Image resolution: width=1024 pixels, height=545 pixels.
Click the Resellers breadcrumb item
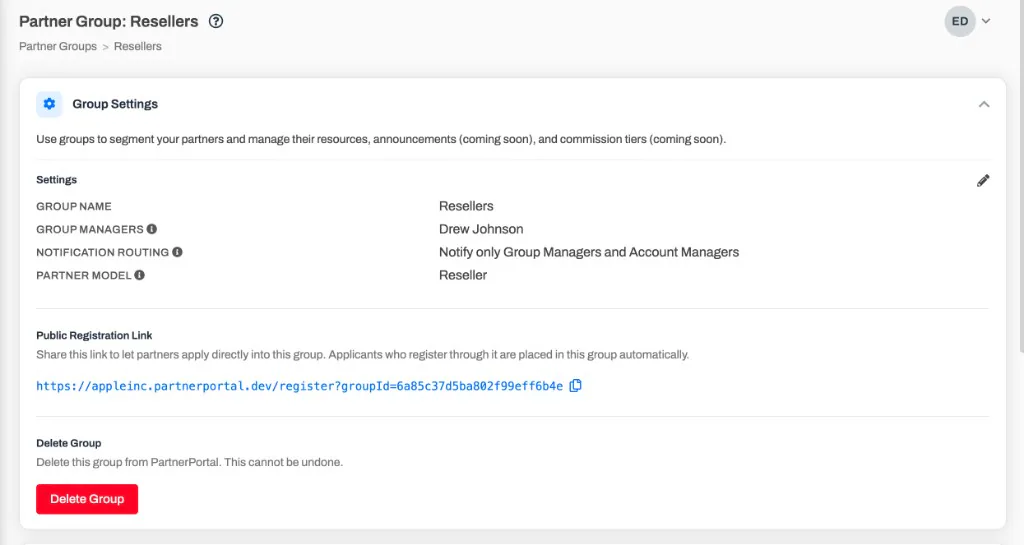click(137, 46)
